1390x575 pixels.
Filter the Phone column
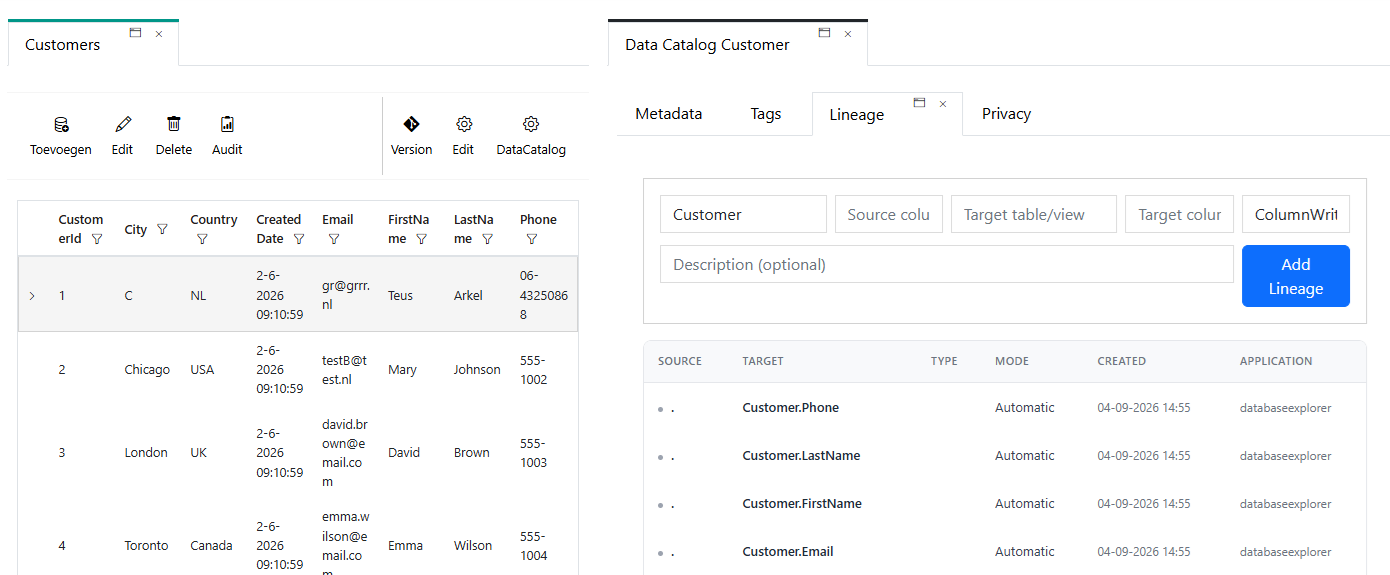tap(532, 239)
